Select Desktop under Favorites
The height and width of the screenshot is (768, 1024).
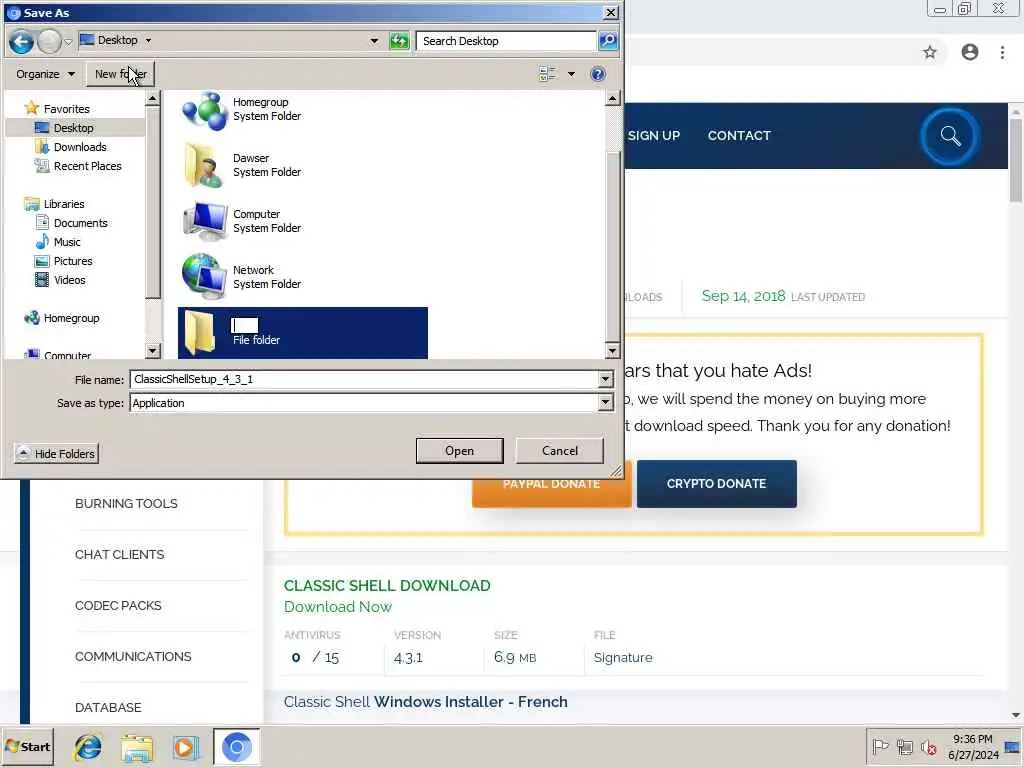[x=73, y=128]
